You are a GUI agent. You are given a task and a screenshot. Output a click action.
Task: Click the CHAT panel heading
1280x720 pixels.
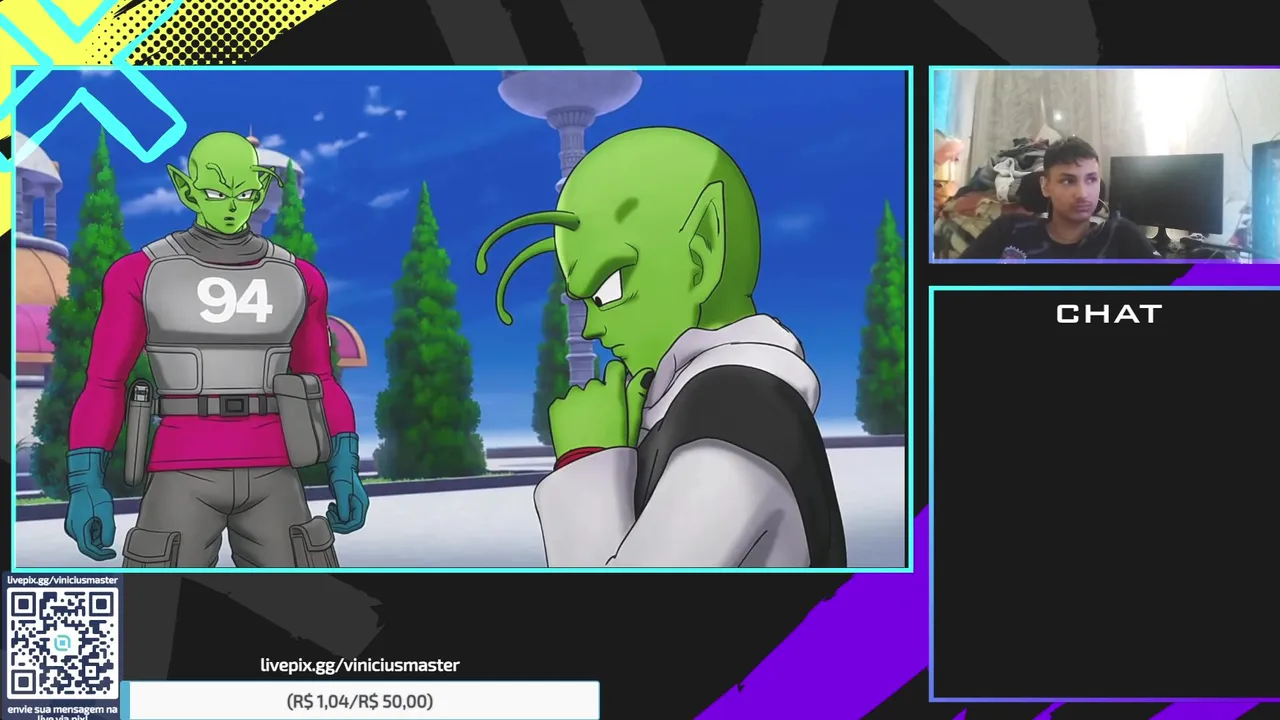pyautogui.click(x=1109, y=314)
